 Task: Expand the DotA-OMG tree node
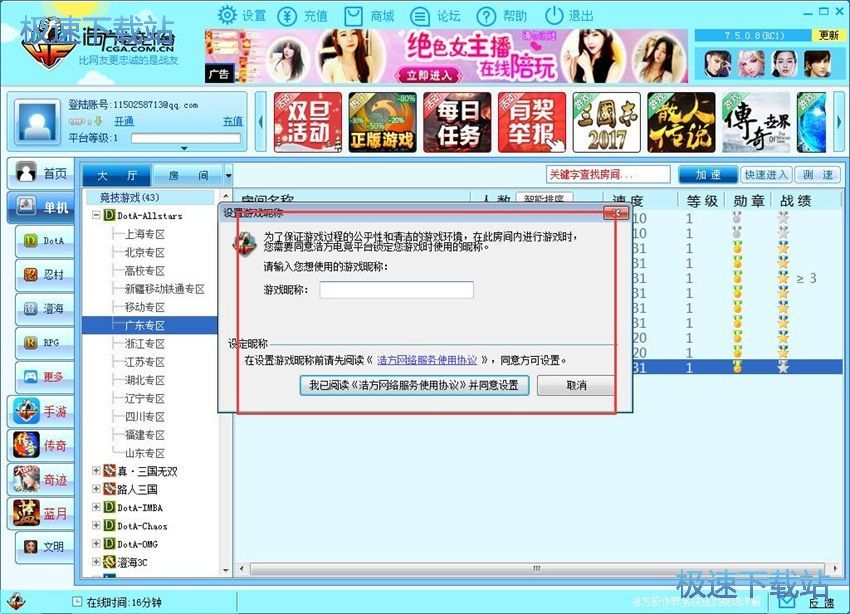[96, 544]
